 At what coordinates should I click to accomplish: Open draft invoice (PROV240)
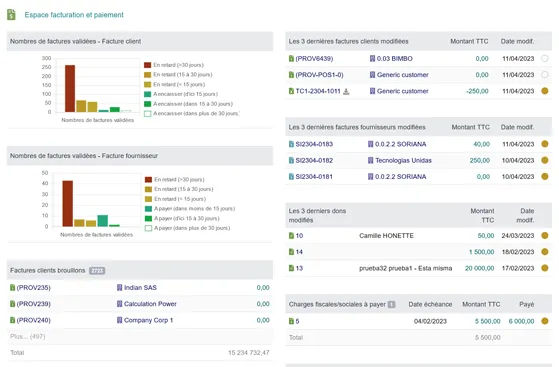click(x=34, y=320)
